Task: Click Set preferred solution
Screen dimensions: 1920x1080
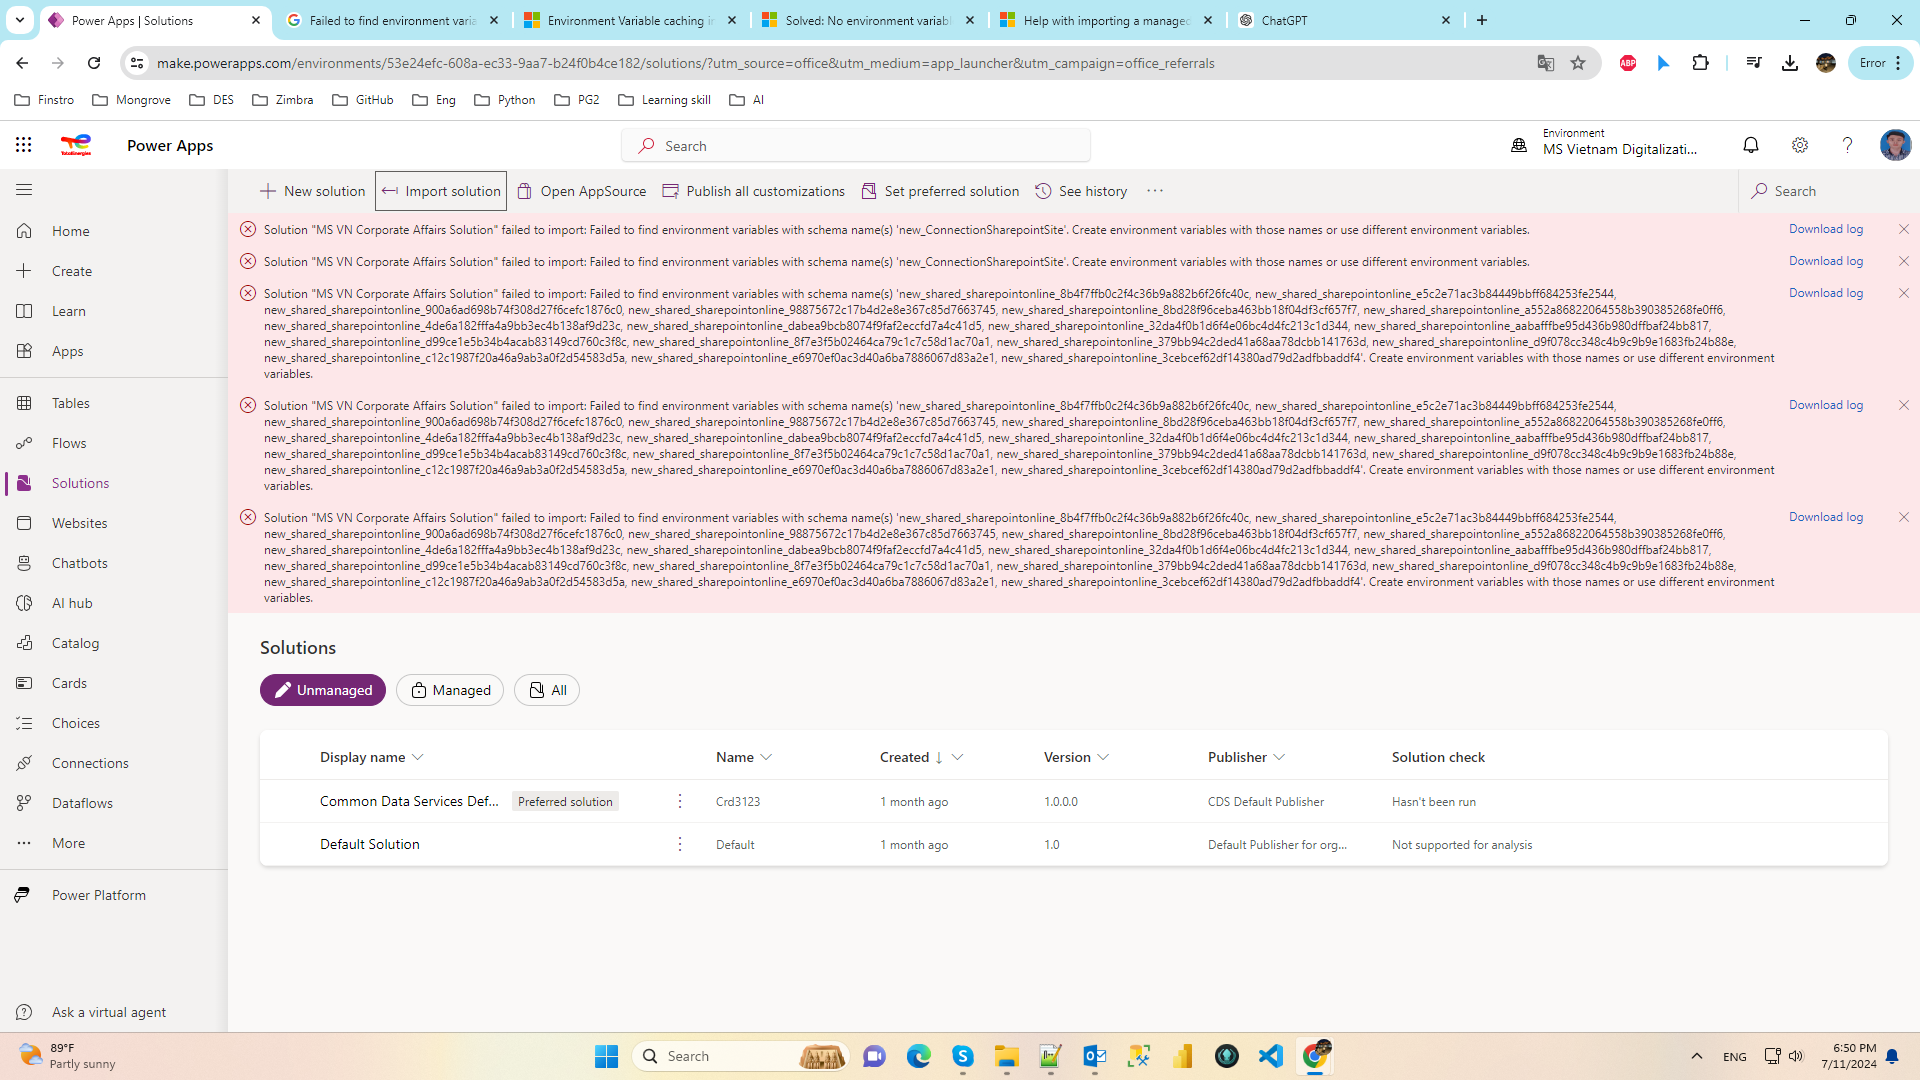Action: click(x=940, y=191)
